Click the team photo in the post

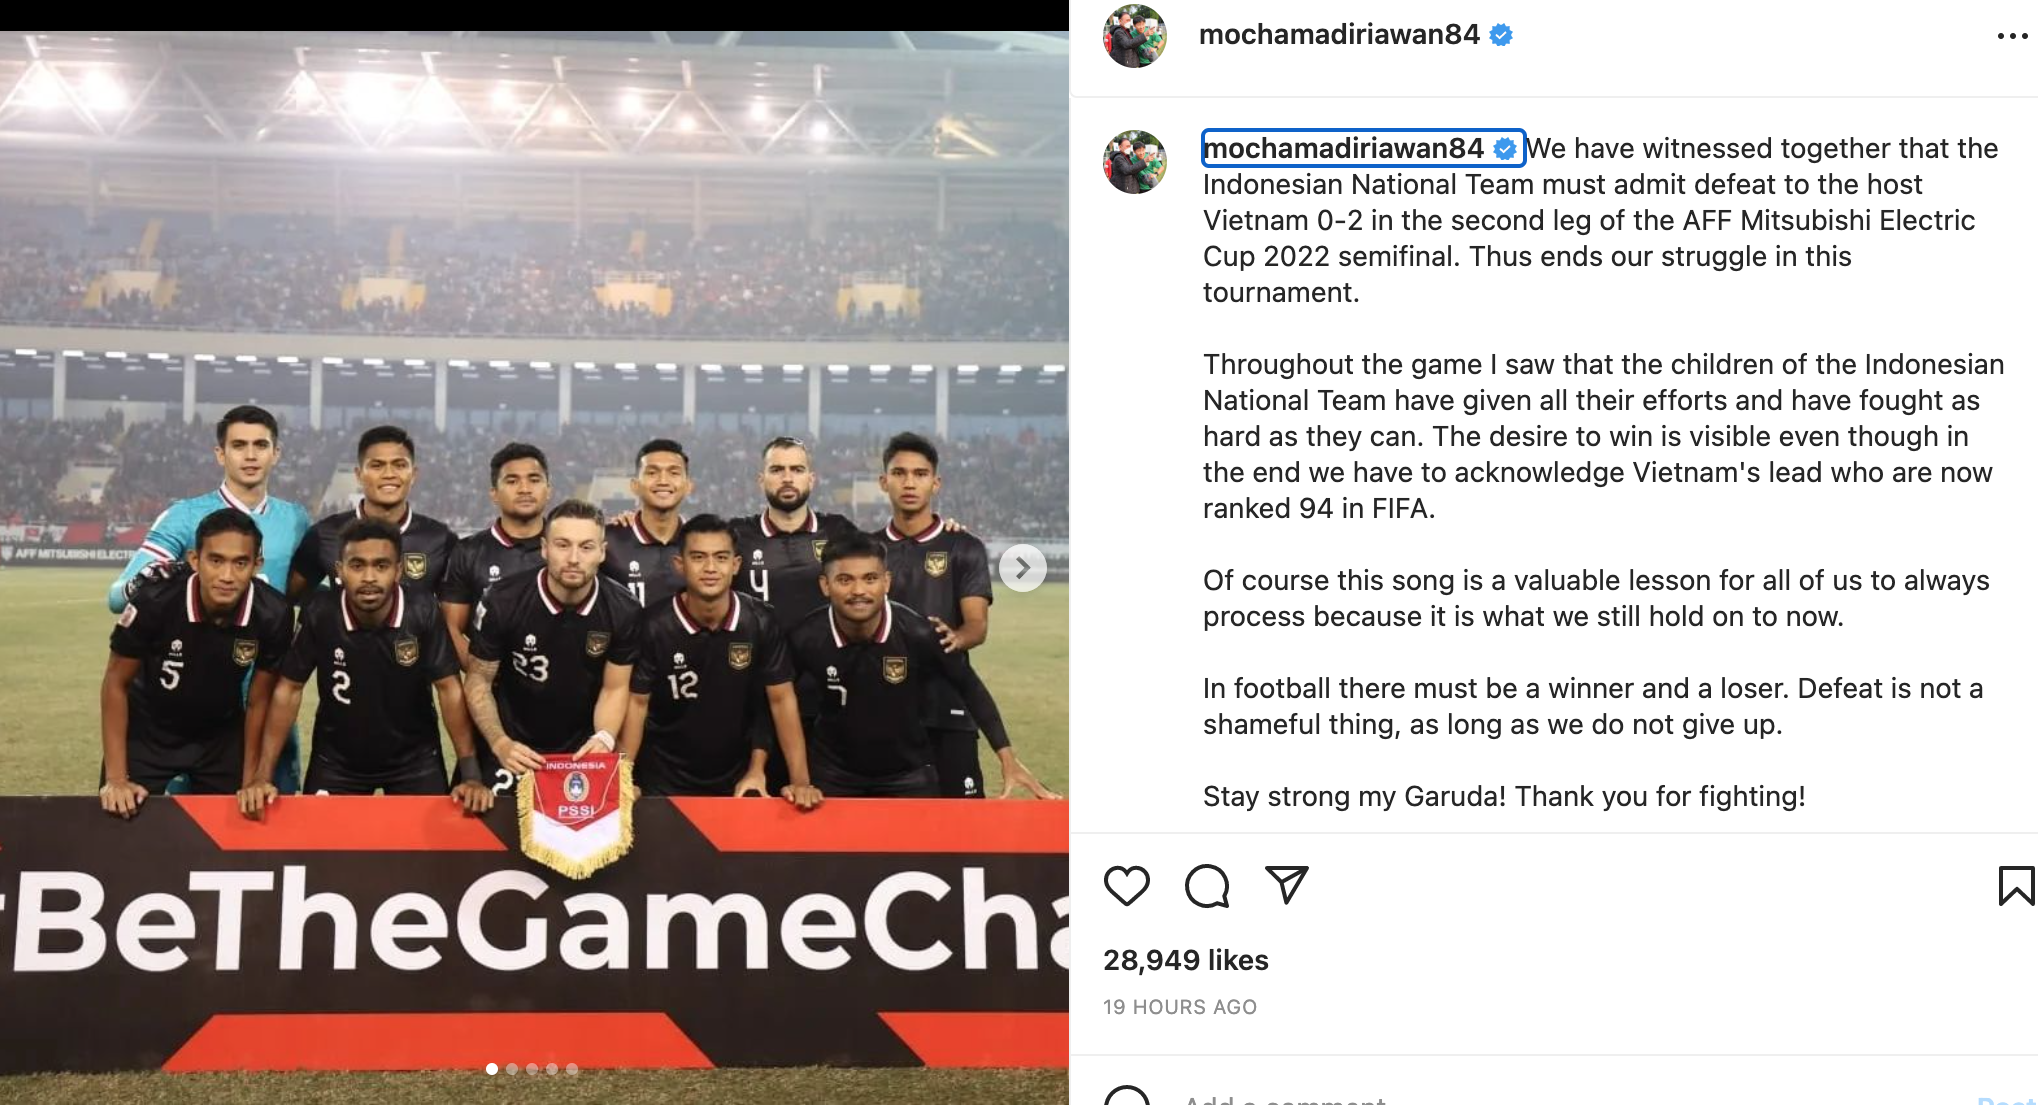pos(534,568)
